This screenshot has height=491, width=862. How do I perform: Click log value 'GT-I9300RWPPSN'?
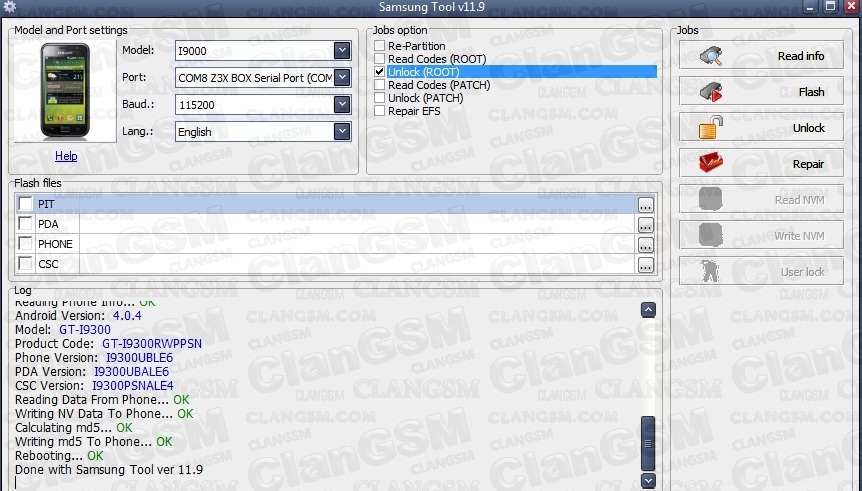tap(152, 344)
